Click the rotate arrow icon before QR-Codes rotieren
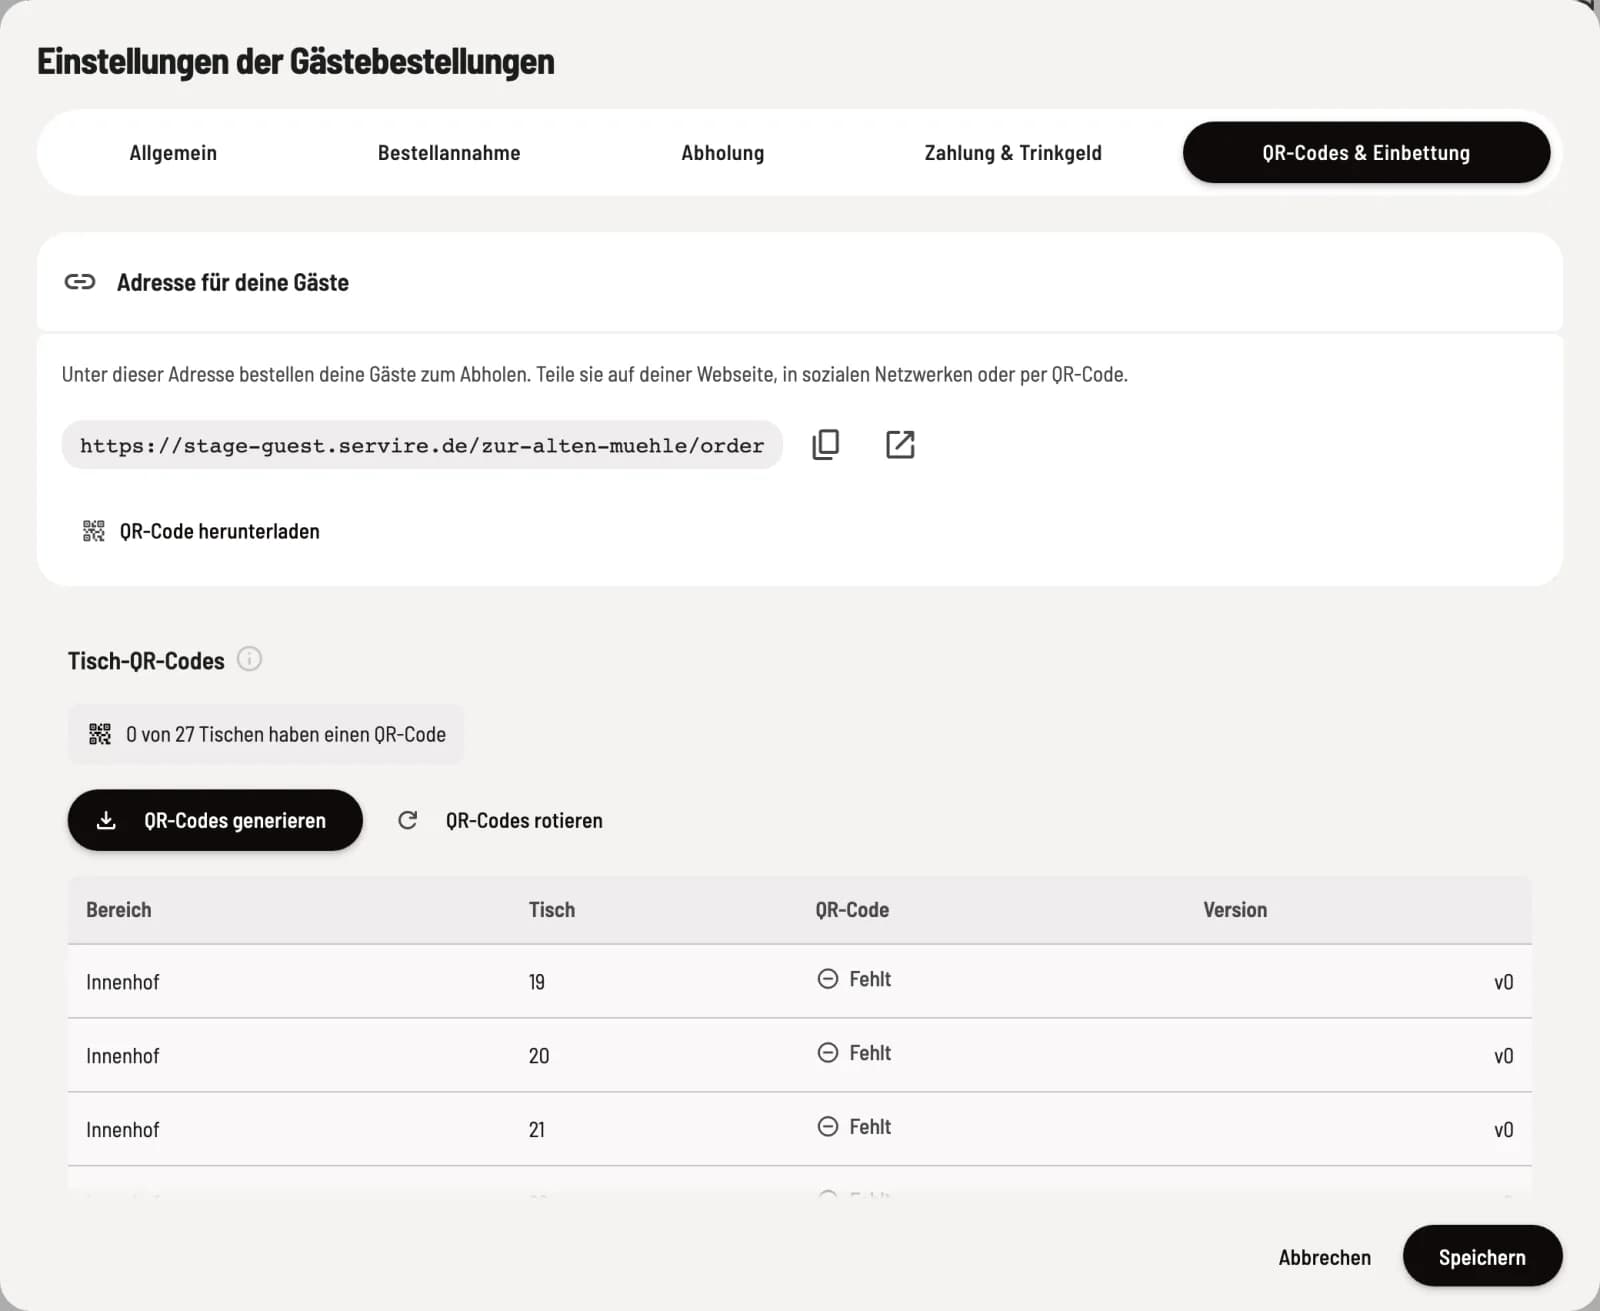The image size is (1600, 1311). coord(408,820)
